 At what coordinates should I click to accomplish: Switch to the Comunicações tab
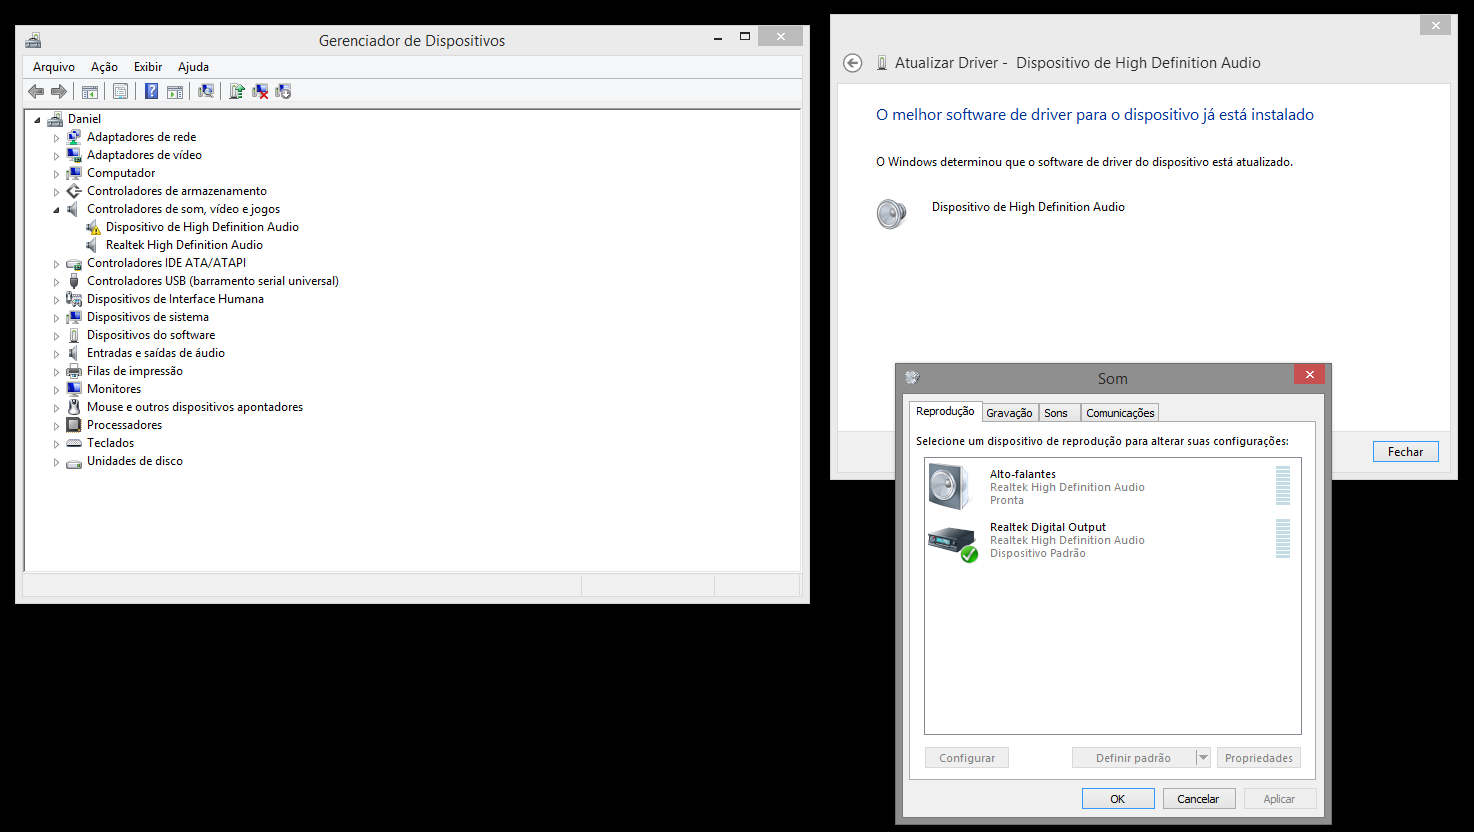coord(1120,413)
